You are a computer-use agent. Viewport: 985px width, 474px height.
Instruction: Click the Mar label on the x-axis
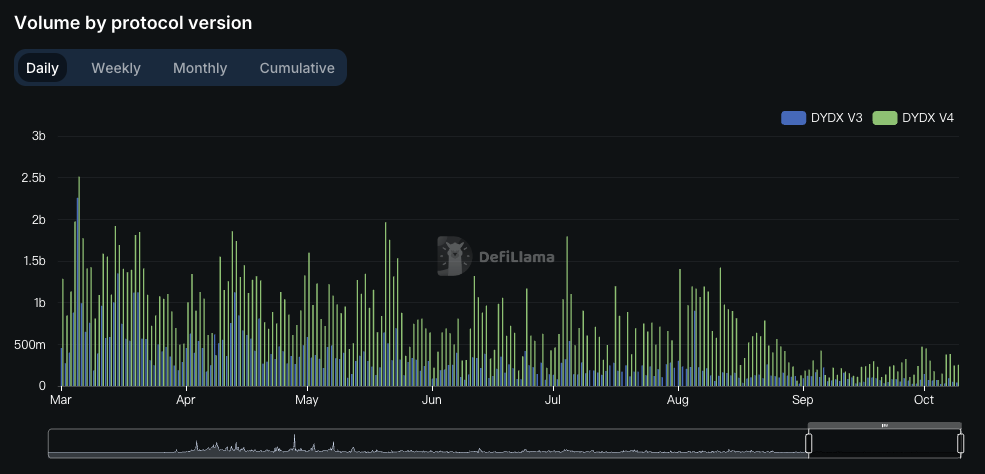(x=60, y=400)
